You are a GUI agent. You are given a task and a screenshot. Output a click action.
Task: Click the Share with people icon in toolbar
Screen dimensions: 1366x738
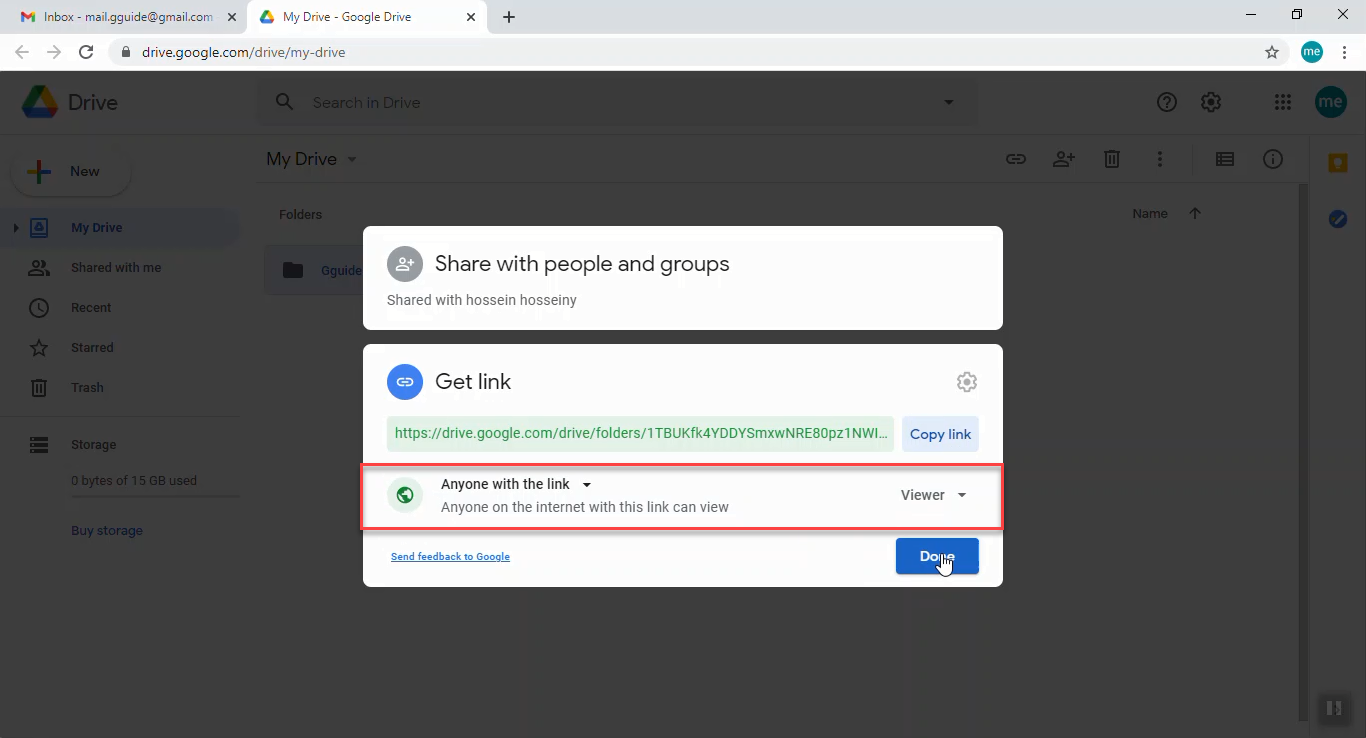tap(1064, 159)
